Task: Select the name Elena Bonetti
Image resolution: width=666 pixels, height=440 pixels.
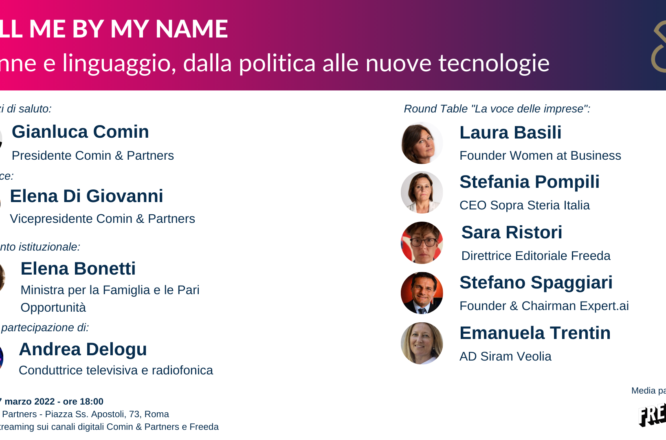Action: [x=78, y=268]
